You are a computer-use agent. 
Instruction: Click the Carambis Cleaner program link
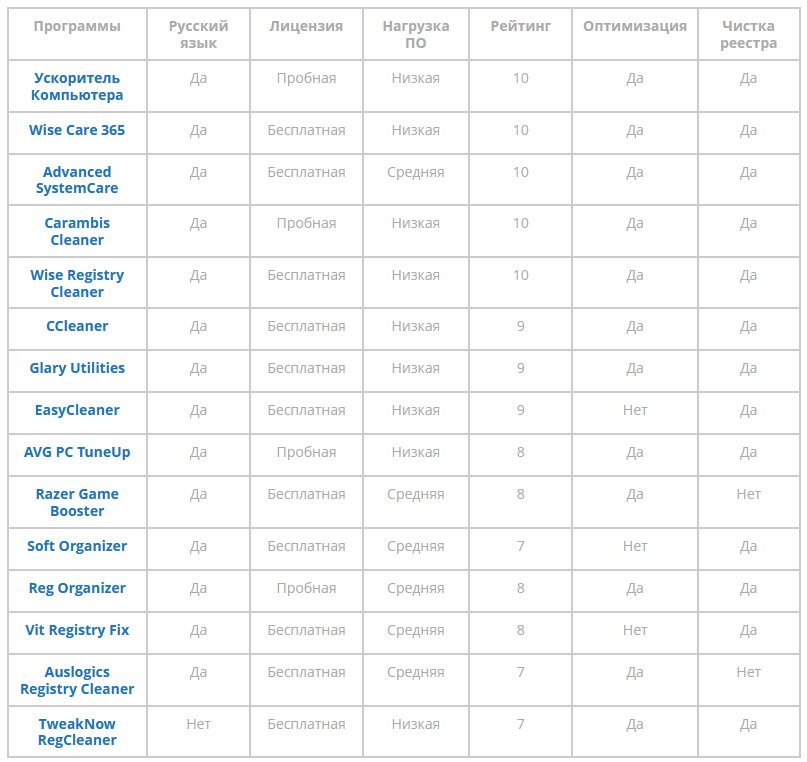(x=77, y=231)
